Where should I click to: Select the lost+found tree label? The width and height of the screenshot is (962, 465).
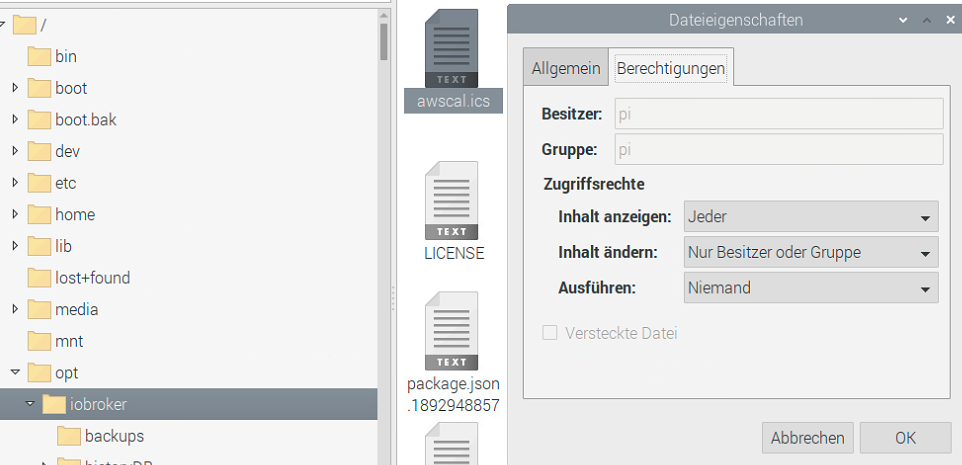click(x=93, y=278)
